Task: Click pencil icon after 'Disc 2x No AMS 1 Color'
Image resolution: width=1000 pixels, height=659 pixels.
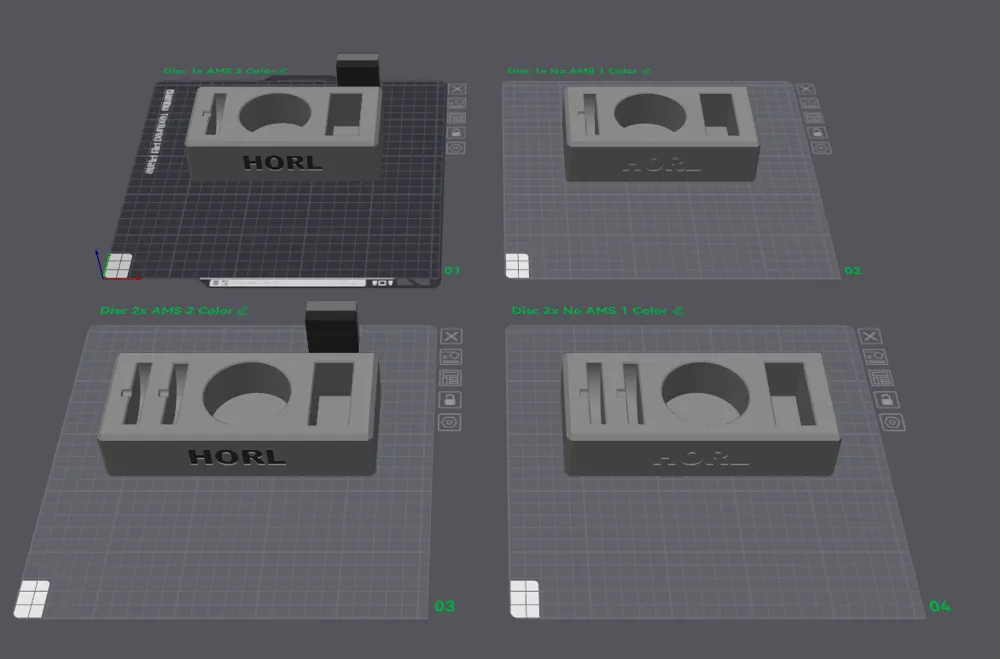Action: (x=678, y=311)
